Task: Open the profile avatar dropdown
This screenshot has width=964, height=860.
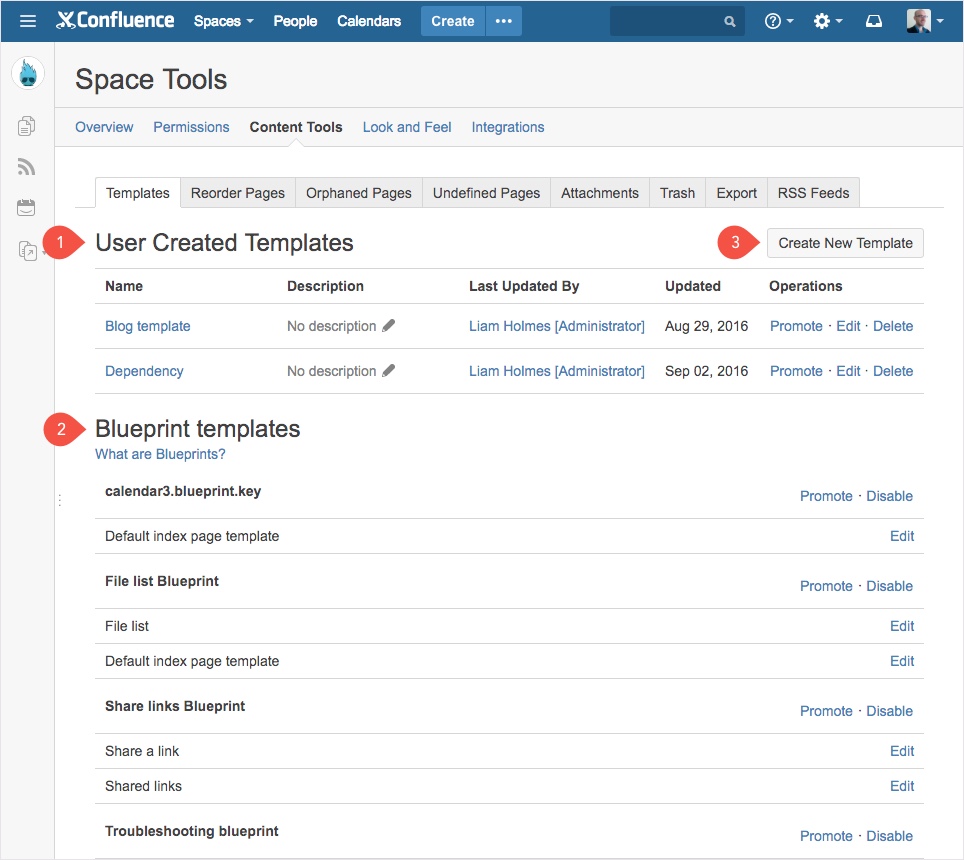Action: [922, 20]
